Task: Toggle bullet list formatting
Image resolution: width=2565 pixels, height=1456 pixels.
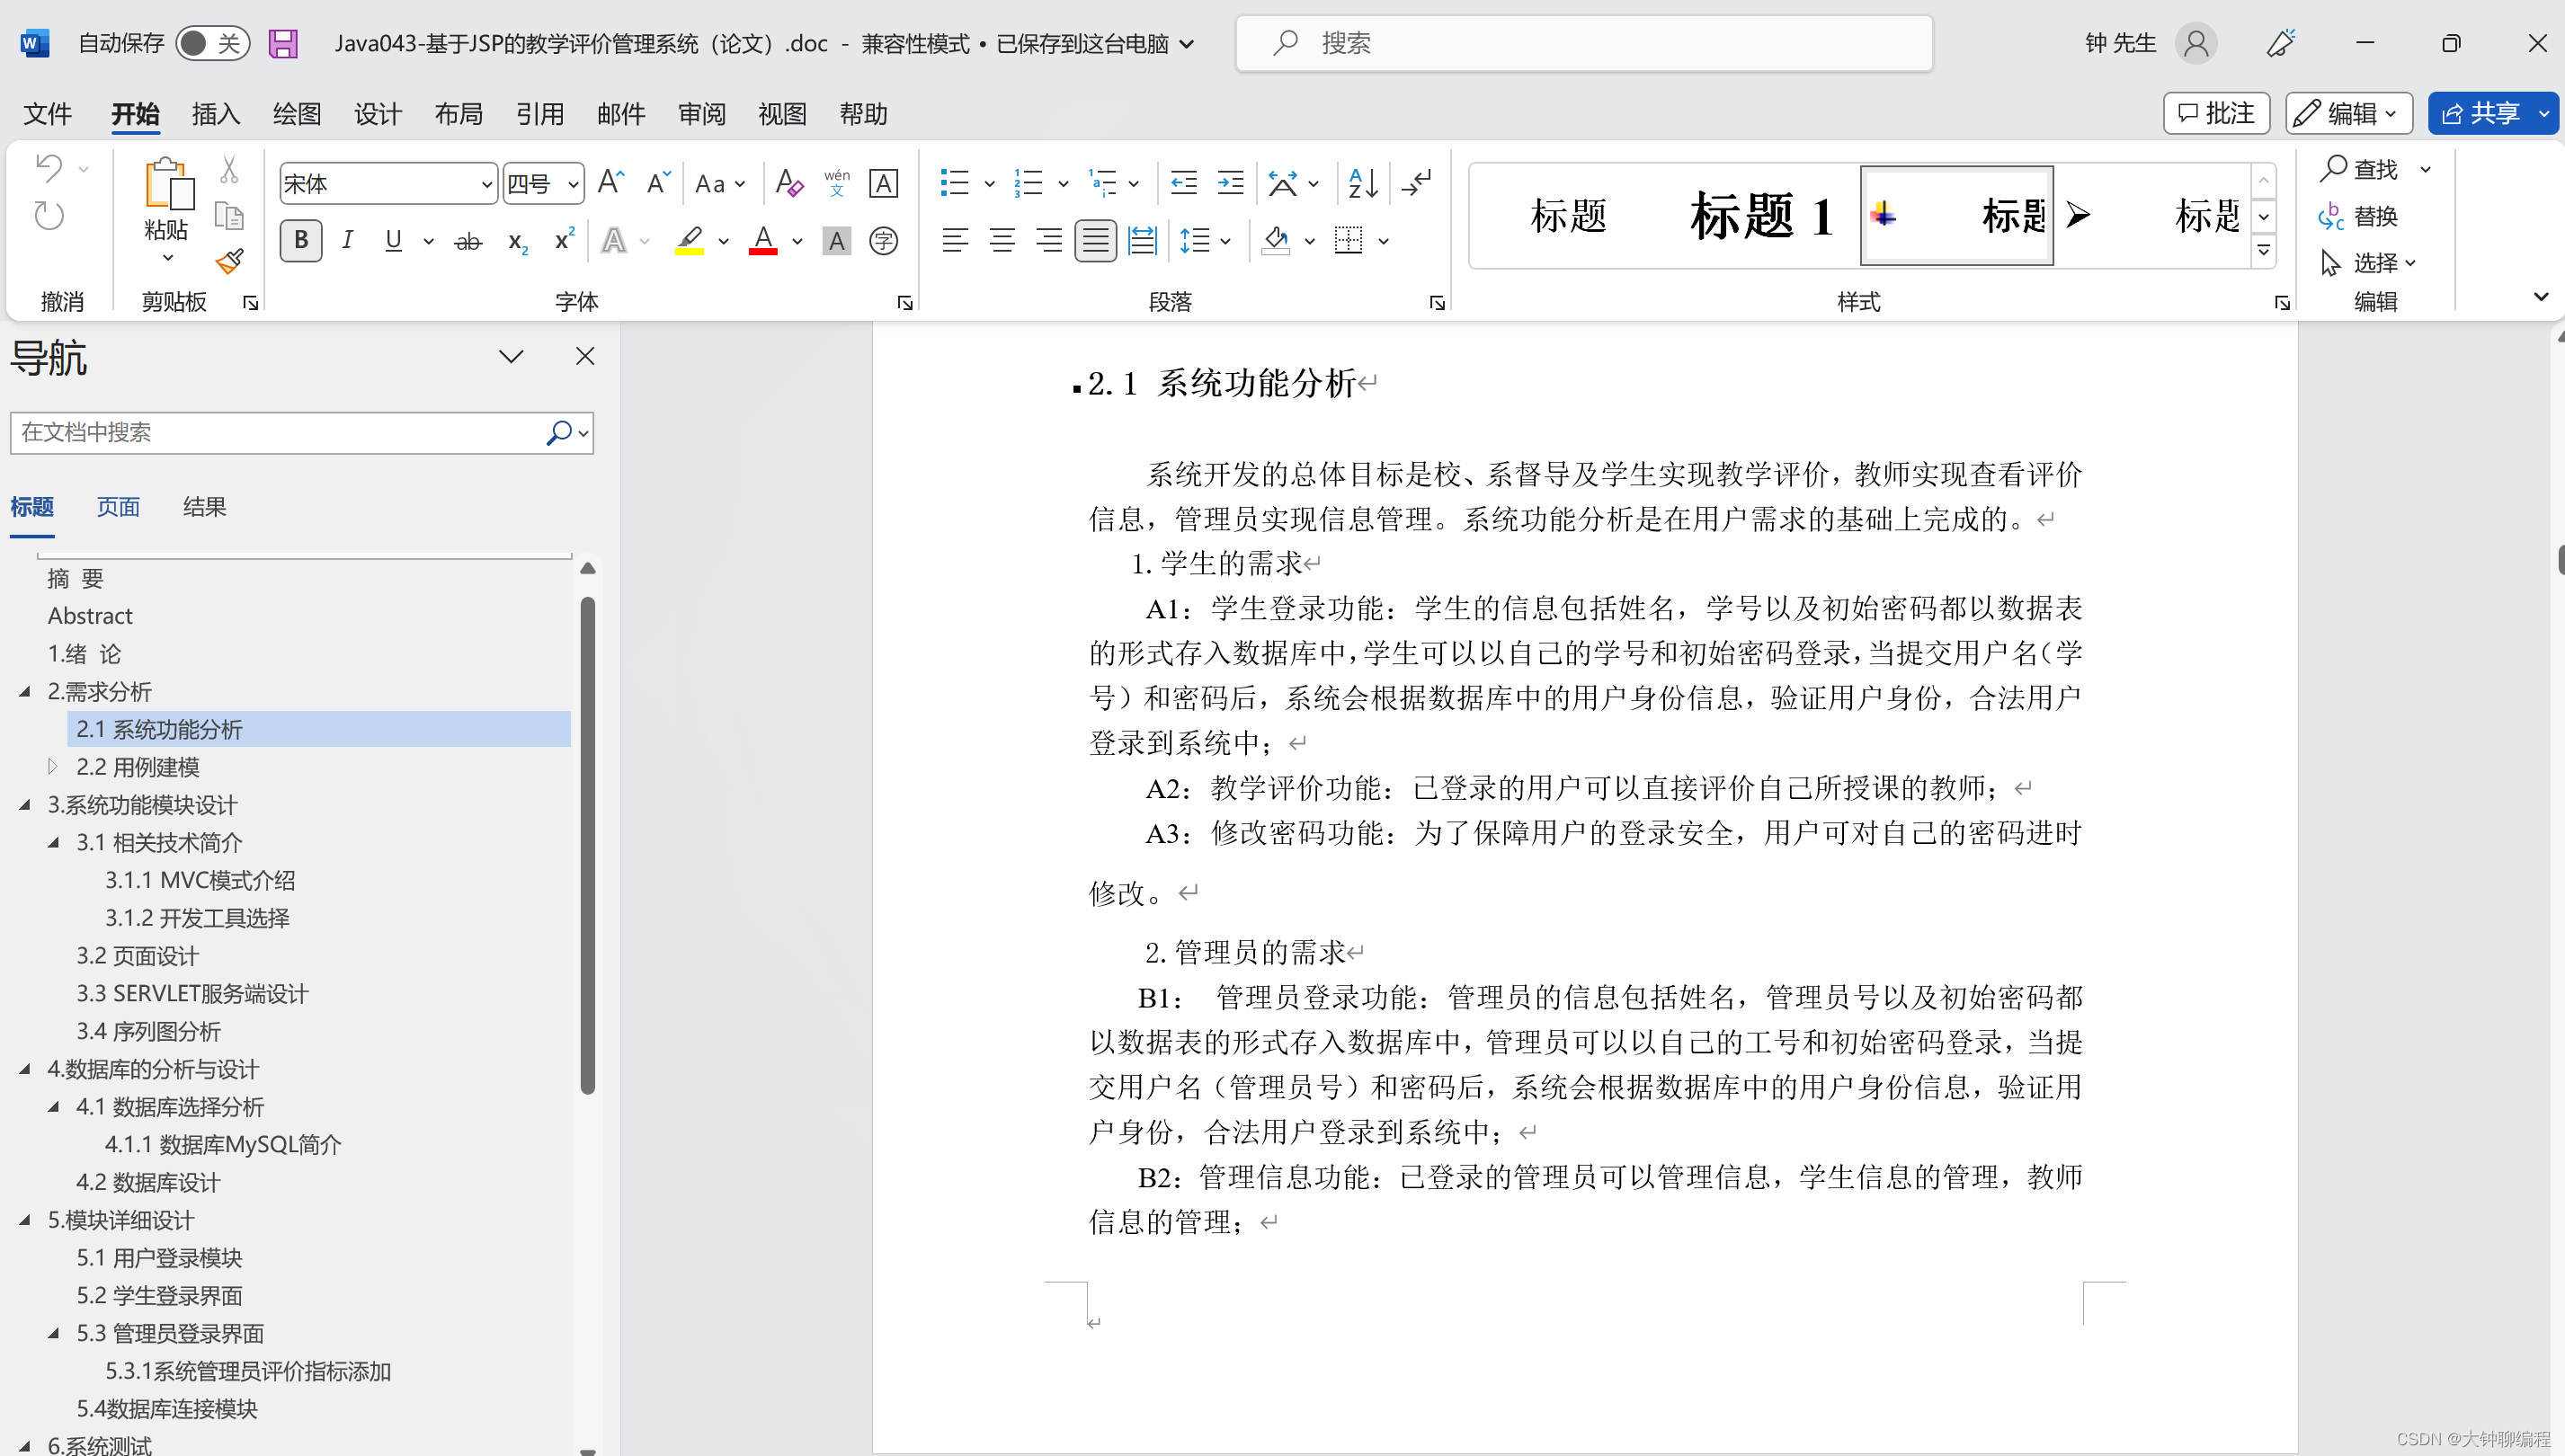Action: (x=955, y=183)
